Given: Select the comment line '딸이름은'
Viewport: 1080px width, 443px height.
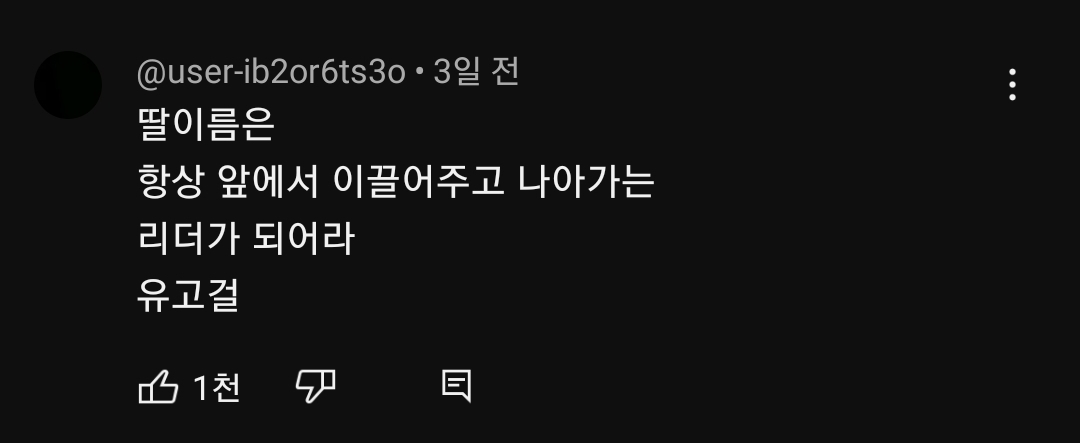Looking at the screenshot, I should click(207, 125).
